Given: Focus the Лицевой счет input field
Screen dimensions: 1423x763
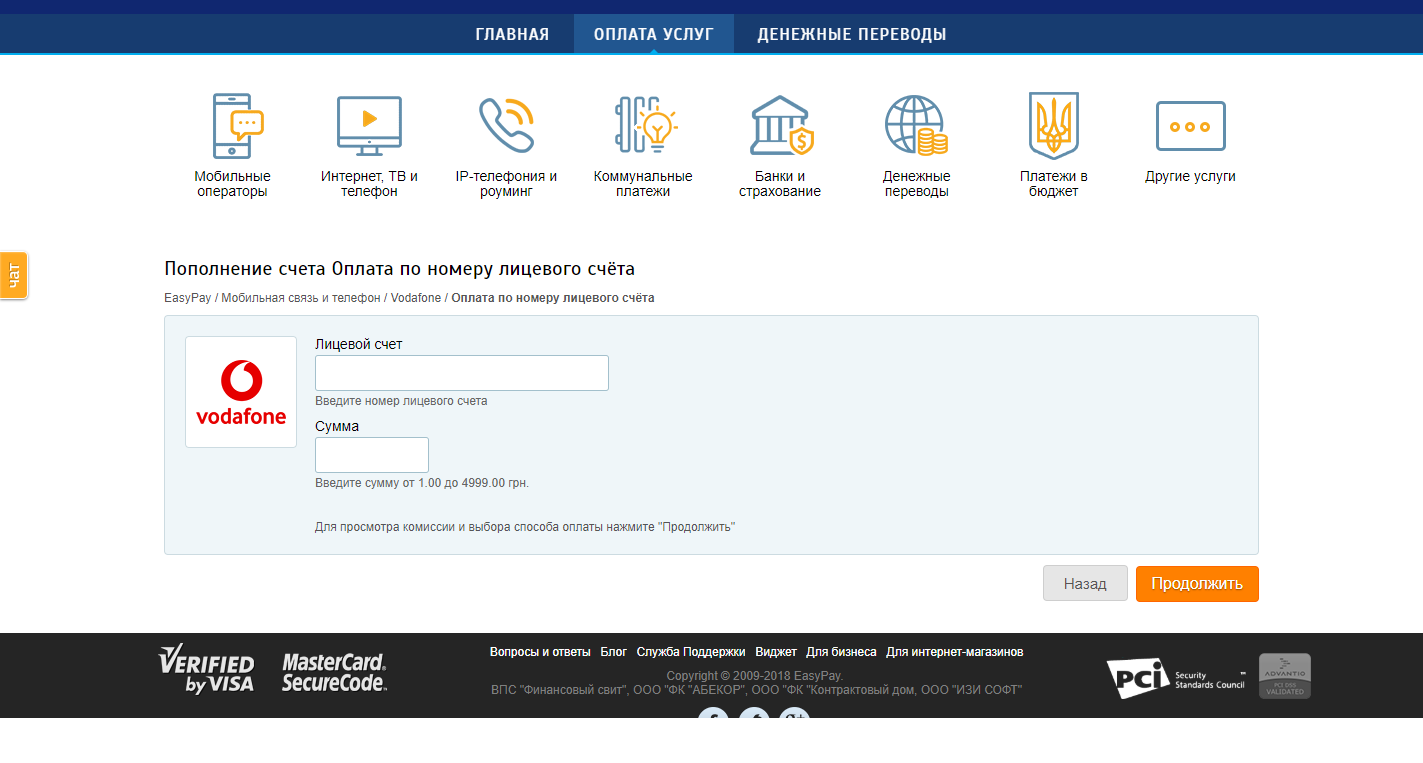Looking at the screenshot, I should (x=462, y=373).
